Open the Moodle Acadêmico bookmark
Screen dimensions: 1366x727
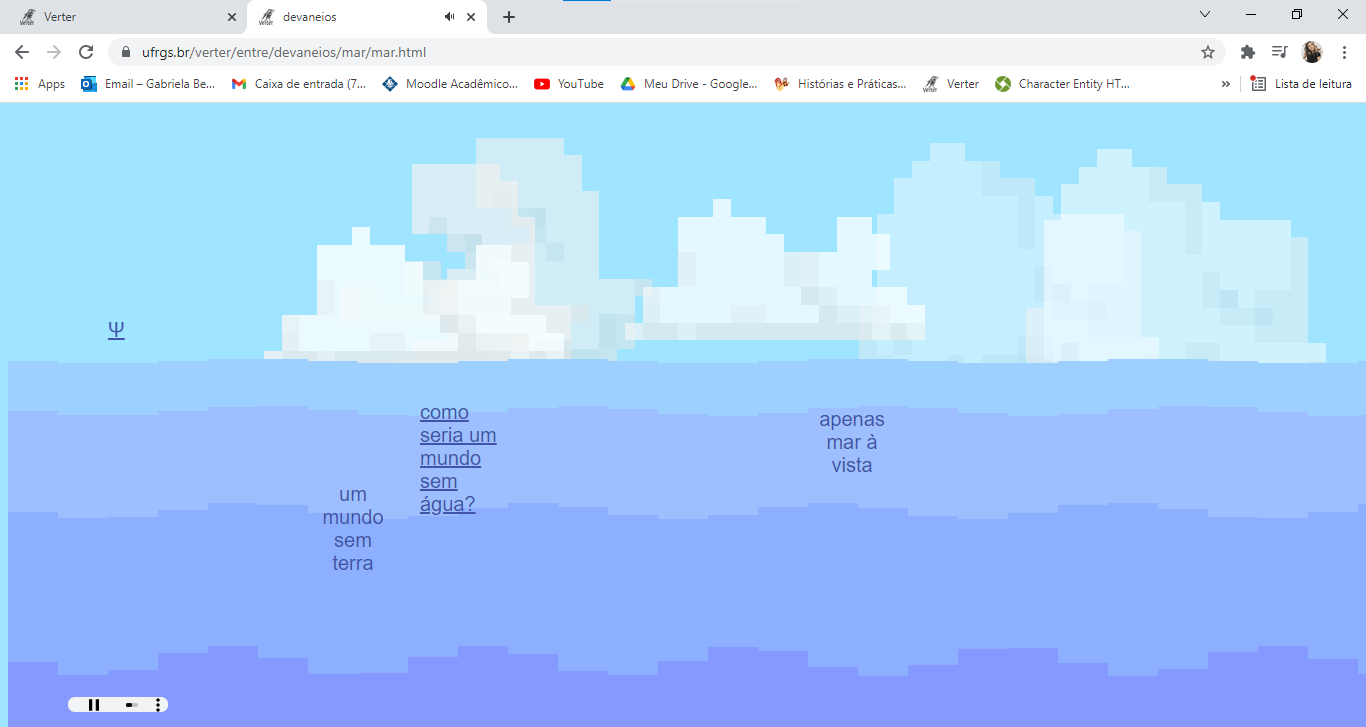[450, 84]
